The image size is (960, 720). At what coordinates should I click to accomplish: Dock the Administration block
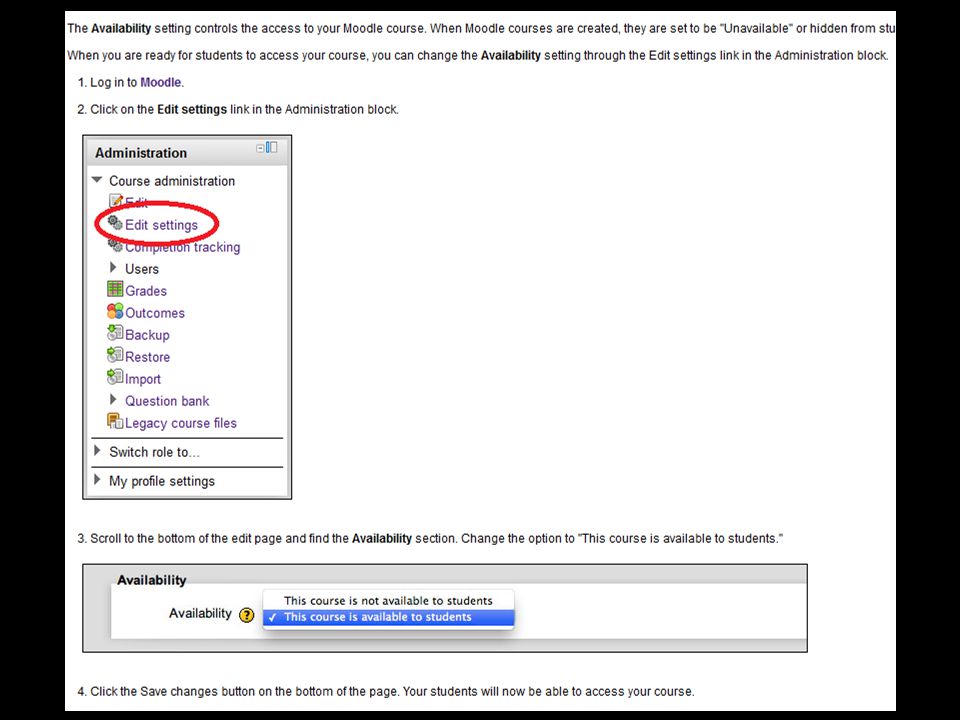point(271,148)
